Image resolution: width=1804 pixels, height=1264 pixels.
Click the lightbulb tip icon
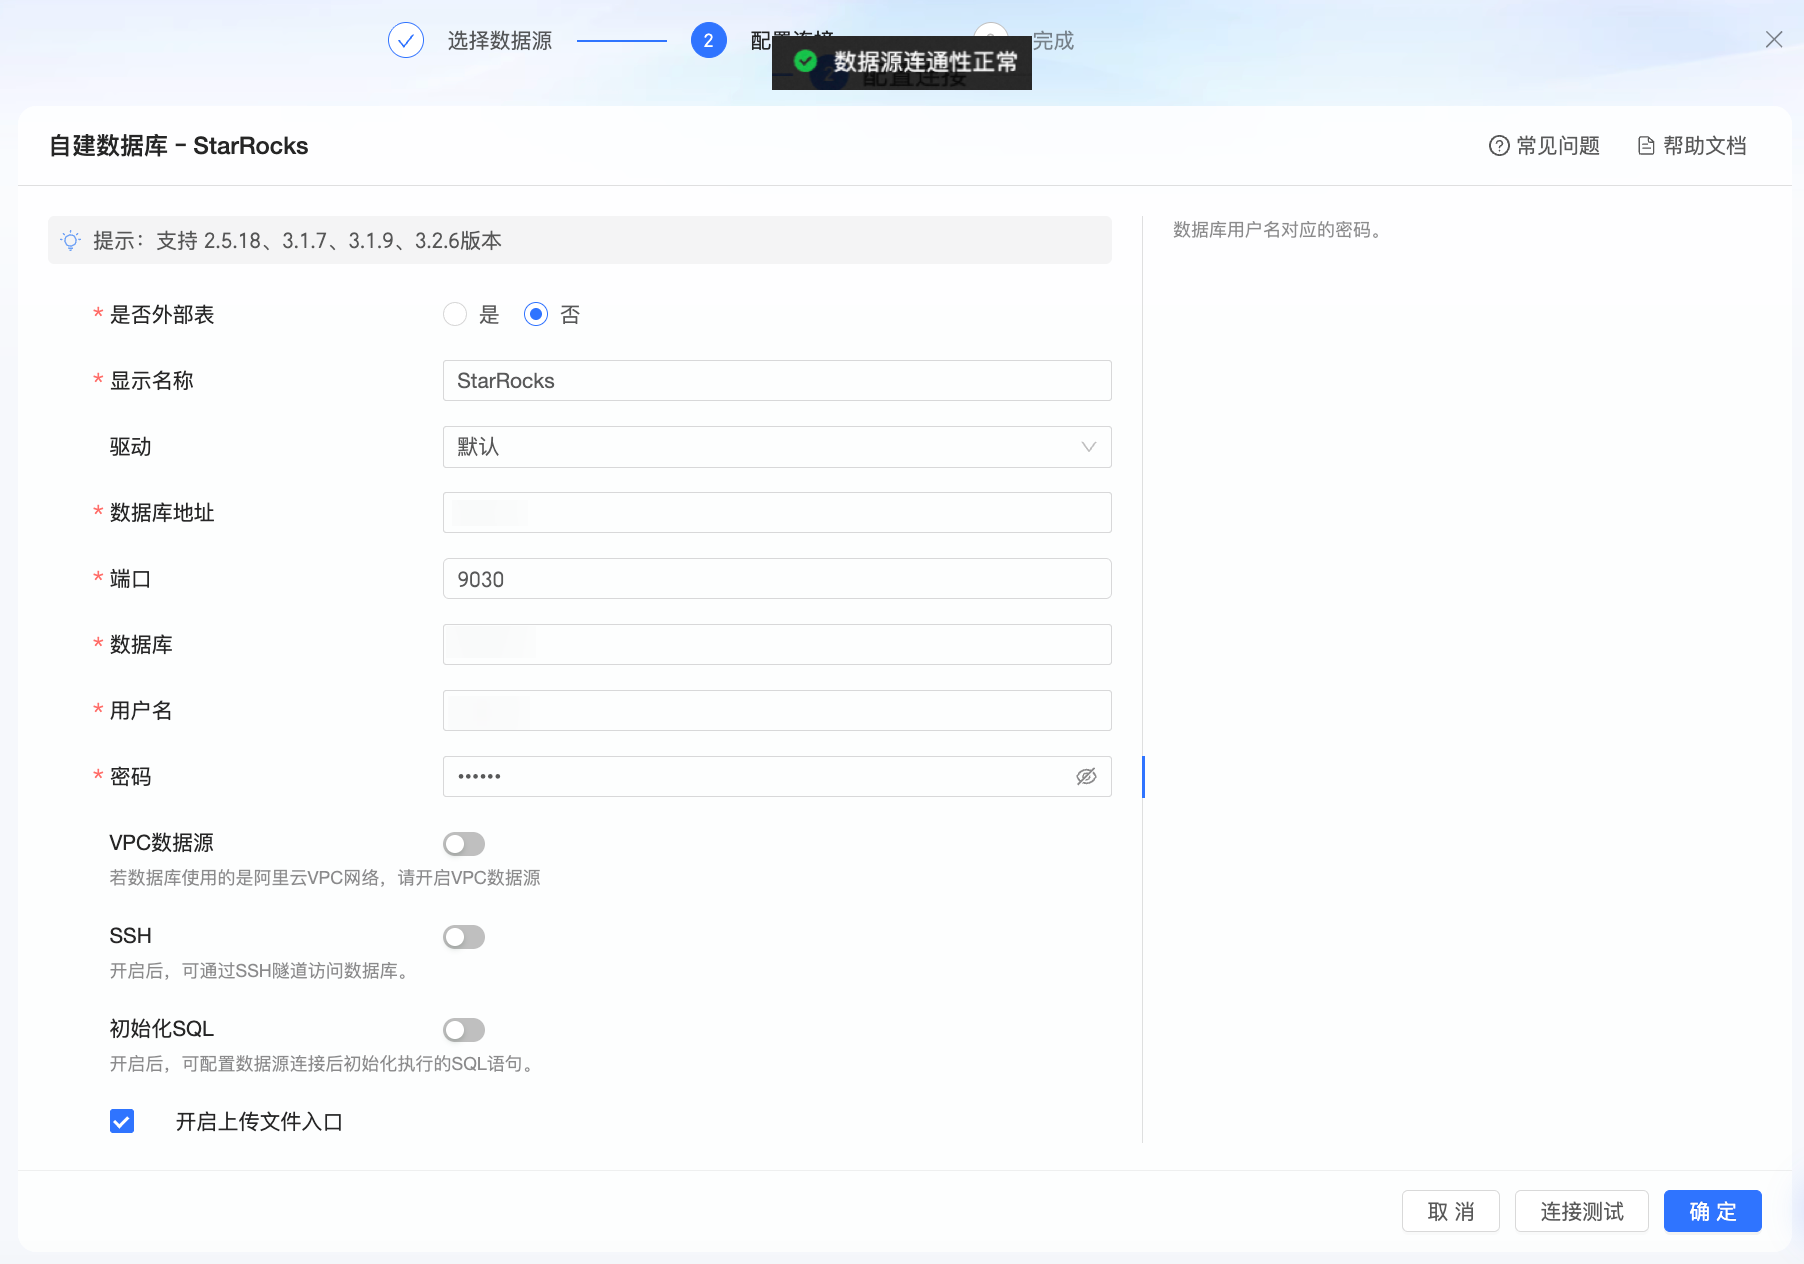click(71, 241)
